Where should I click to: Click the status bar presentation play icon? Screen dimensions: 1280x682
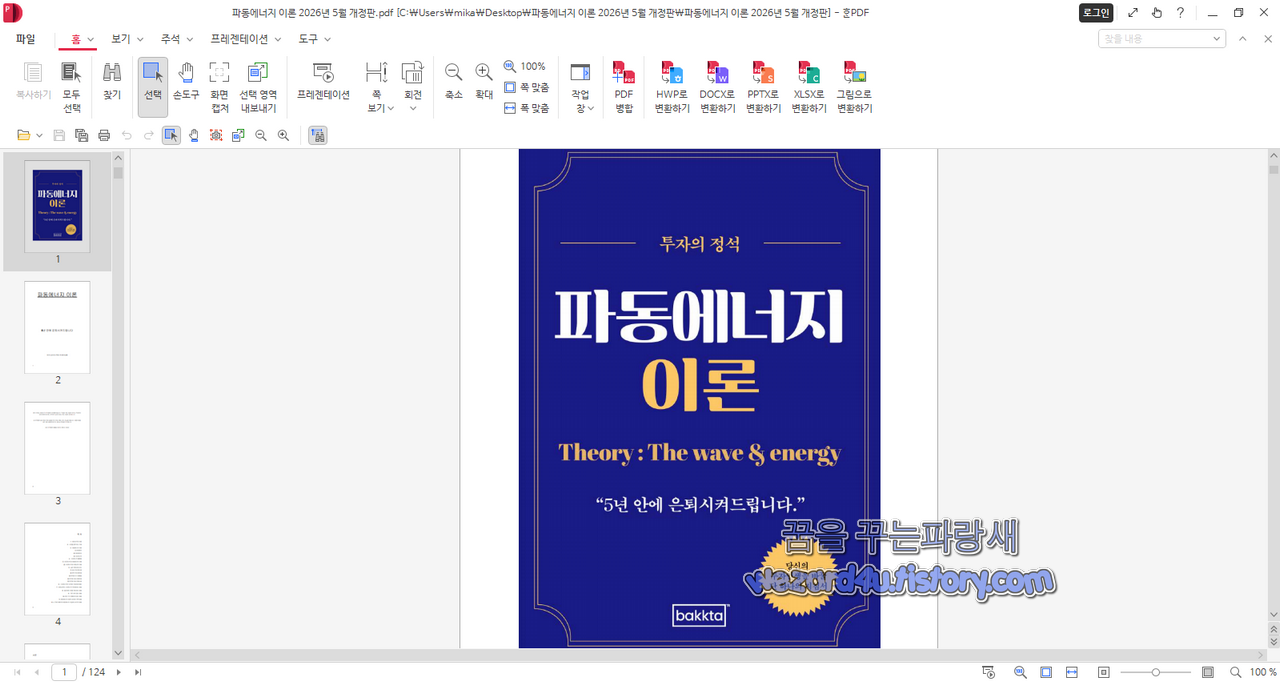coord(988,672)
